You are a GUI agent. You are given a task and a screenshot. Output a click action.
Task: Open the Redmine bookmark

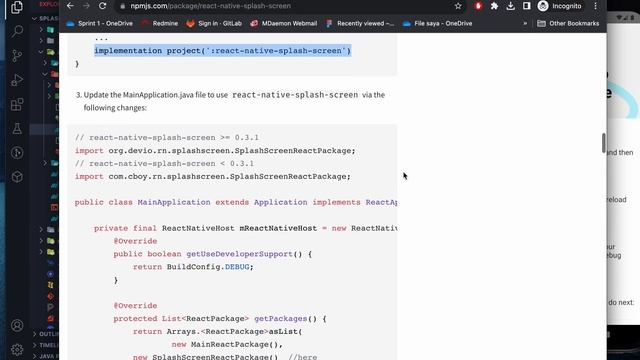(160, 24)
